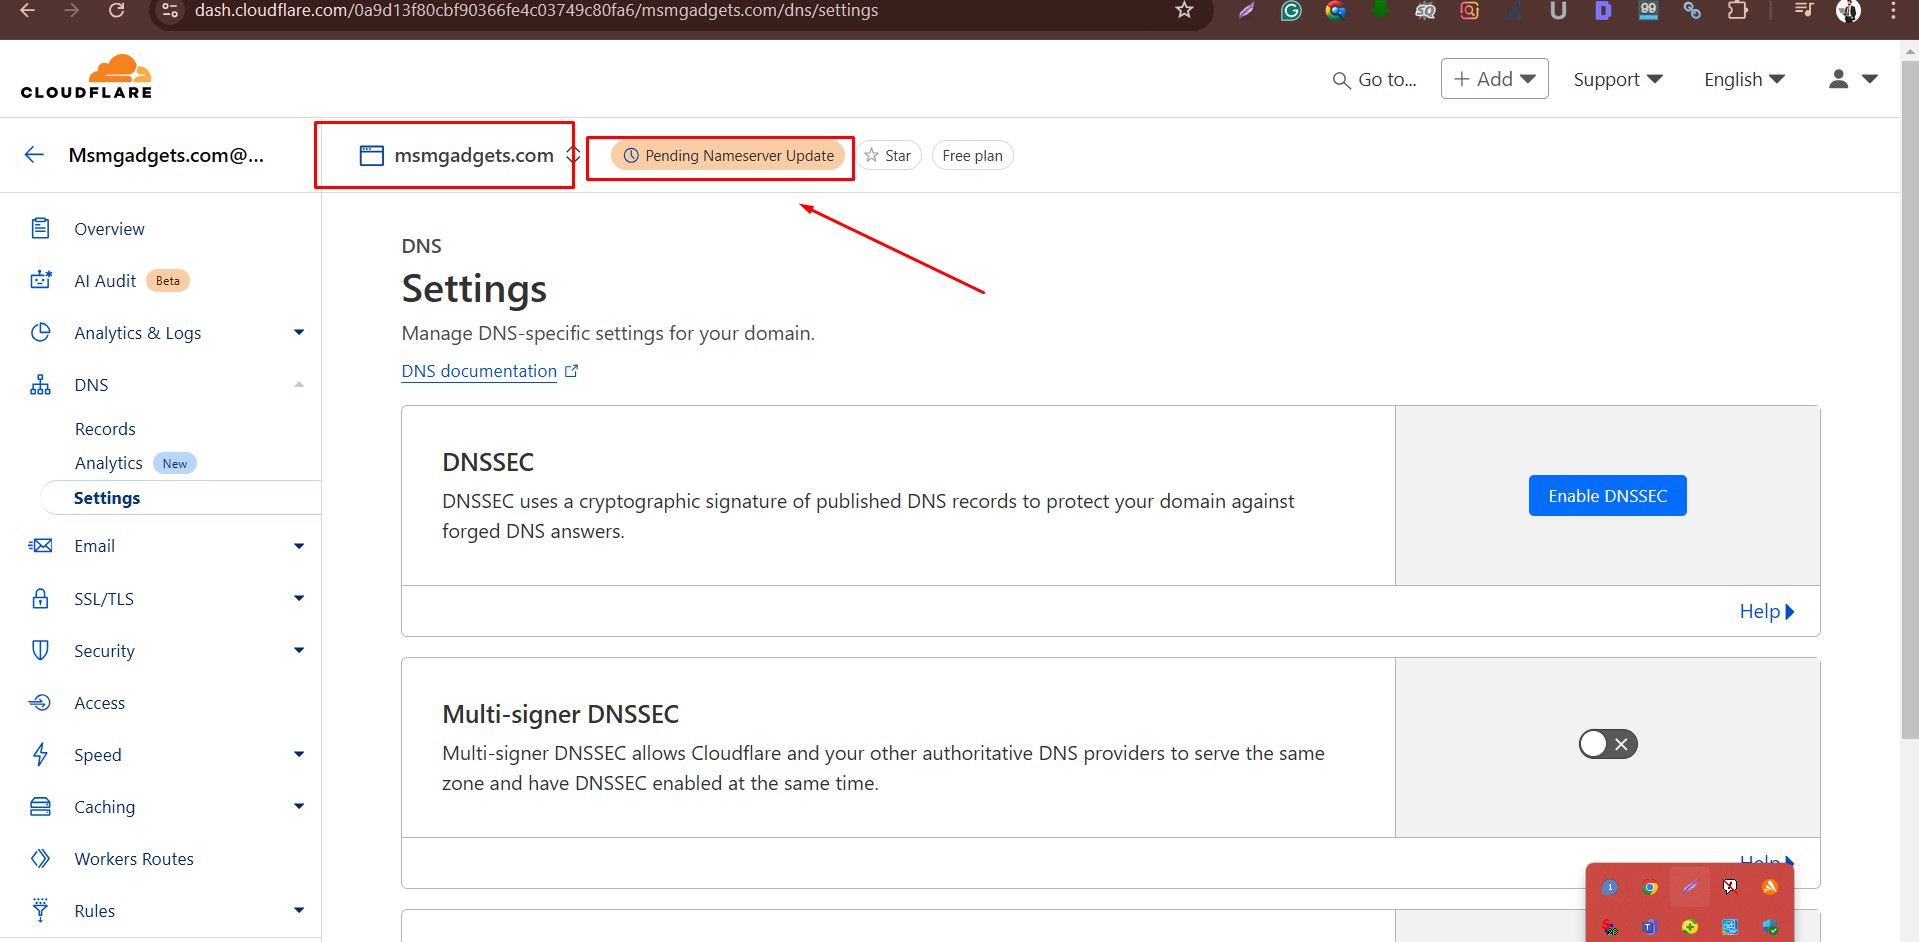1919x942 pixels.
Task: Collapse the DNS section arrow
Action: pyautogui.click(x=298, y=385)
